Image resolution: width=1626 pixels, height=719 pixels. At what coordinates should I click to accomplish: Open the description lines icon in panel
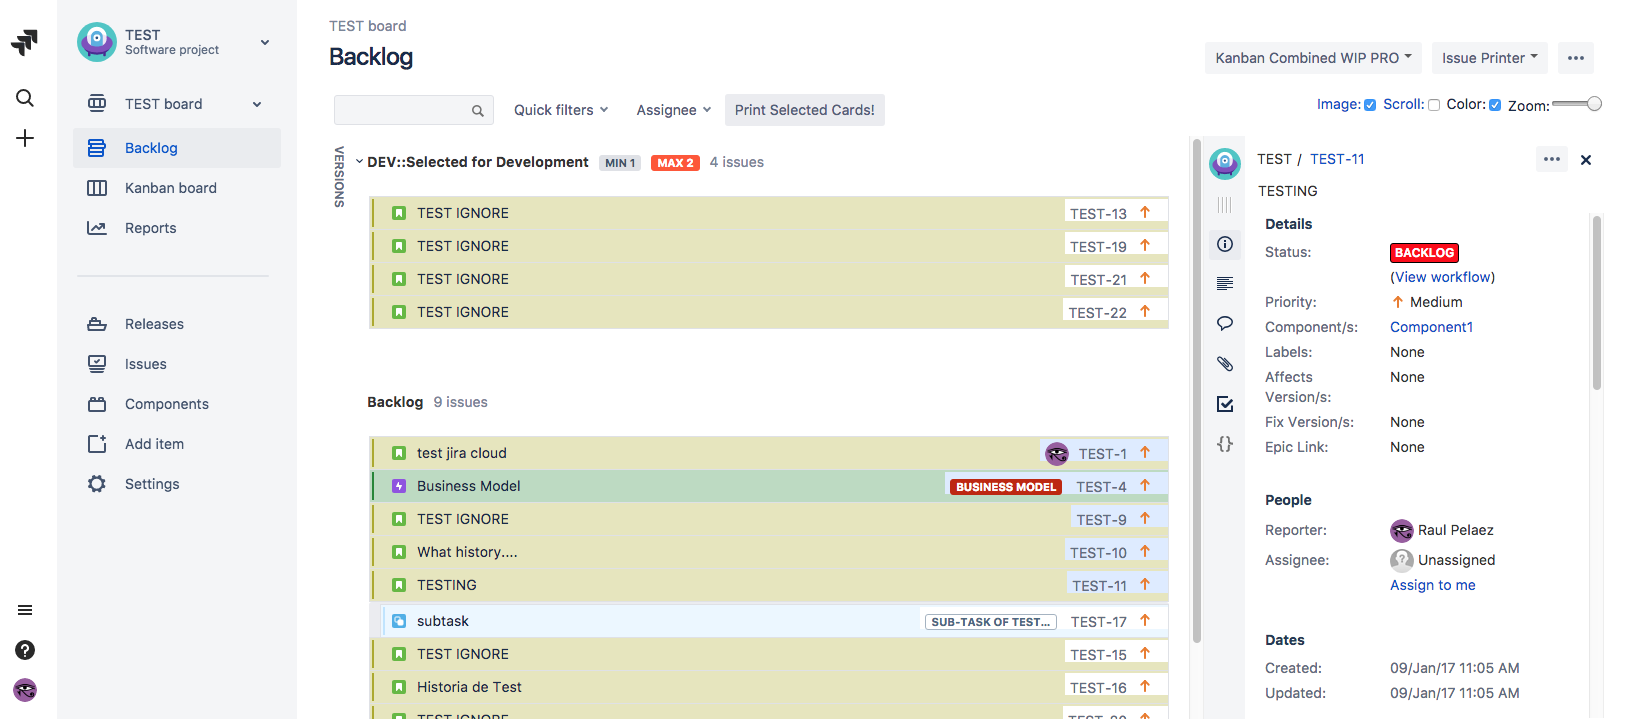1225,284
